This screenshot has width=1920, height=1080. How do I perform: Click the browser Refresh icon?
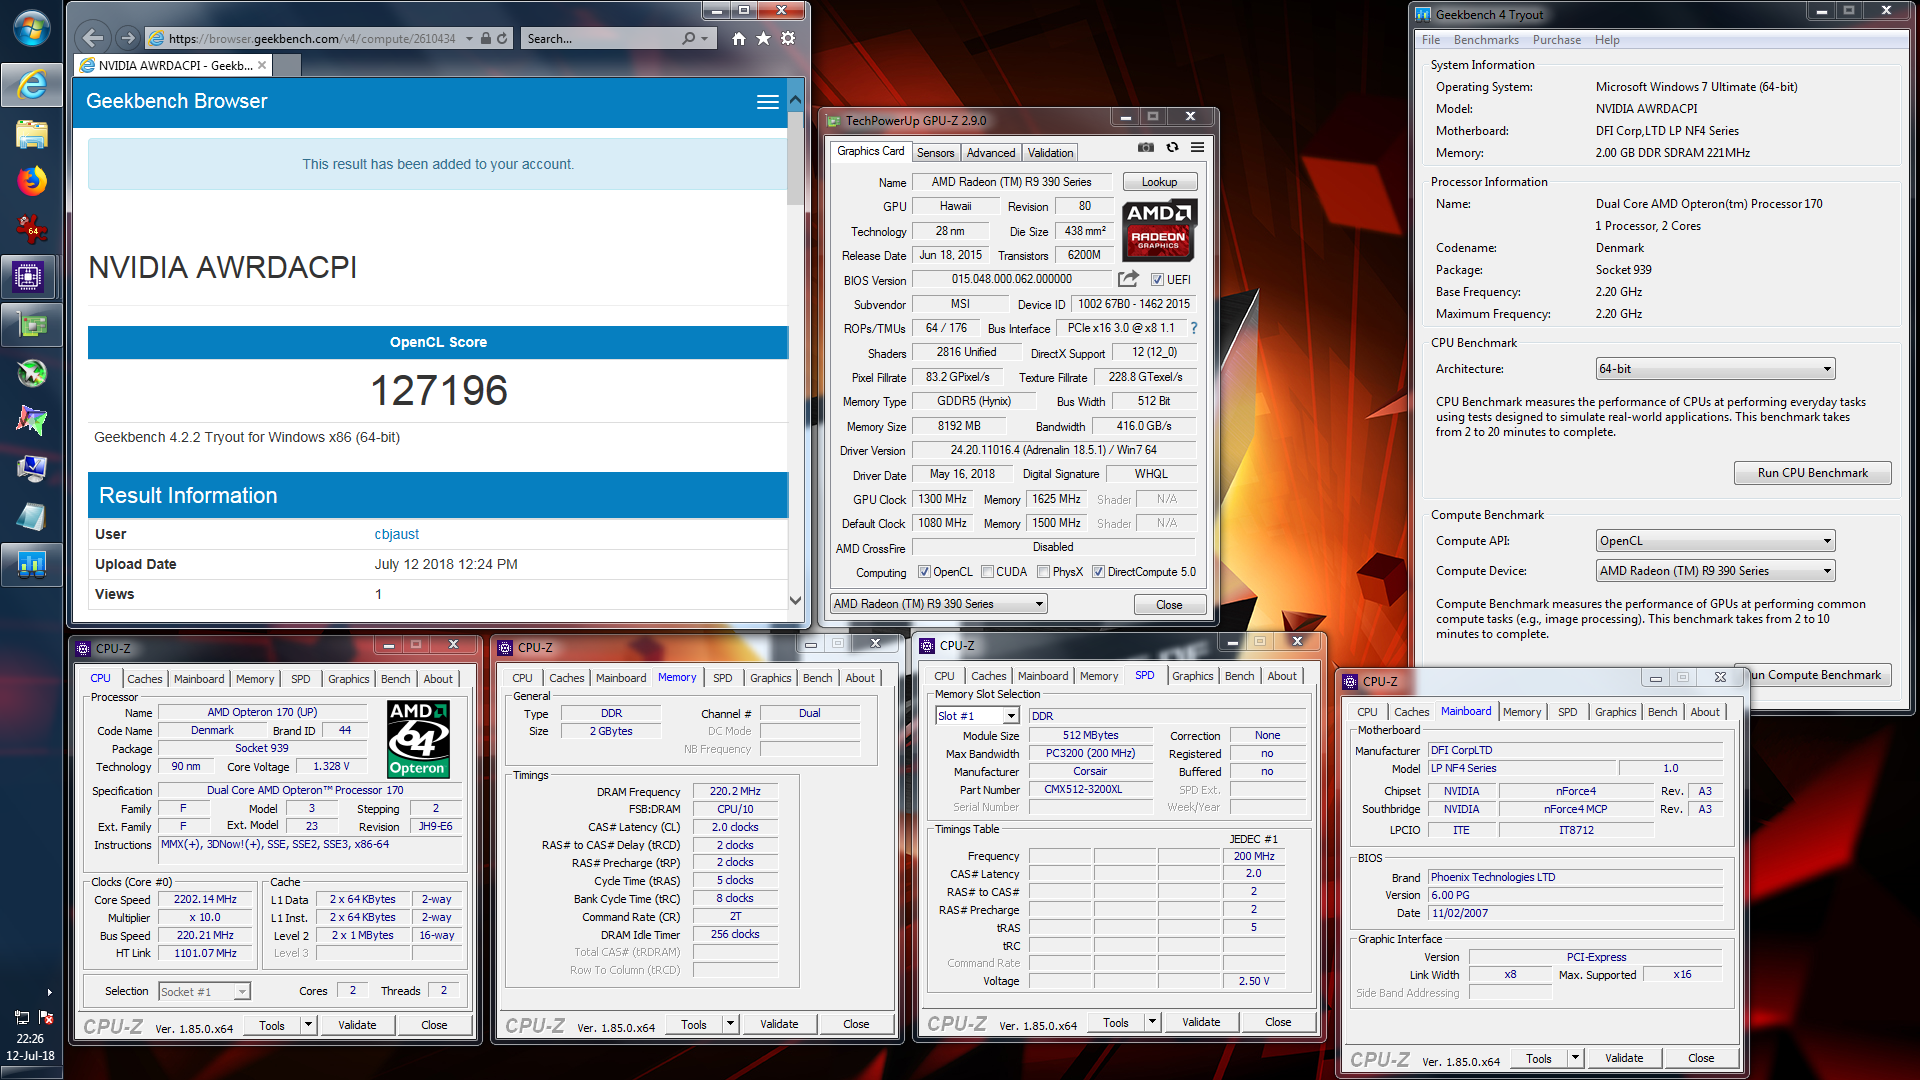point(502,38)
